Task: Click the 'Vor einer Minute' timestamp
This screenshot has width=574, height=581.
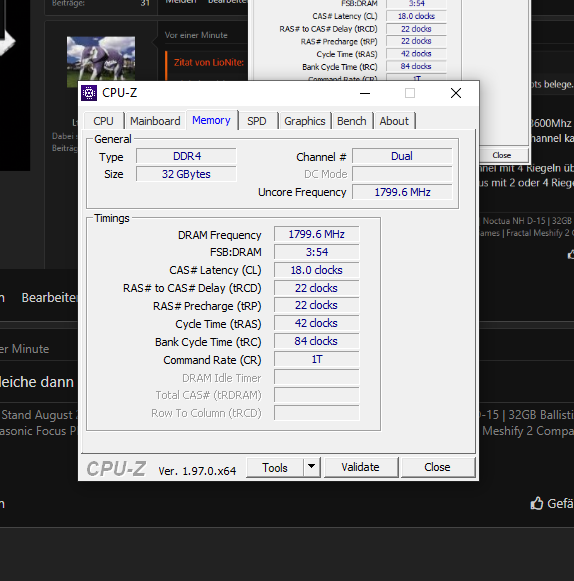Action: pos(196,35)
